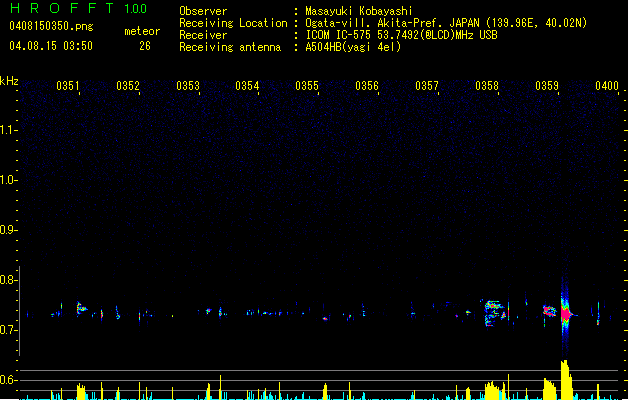The height and width of the screenshot is (400, 629).
Task: Click the large echo cluster at 0358
Action: (x=495, y=313)
